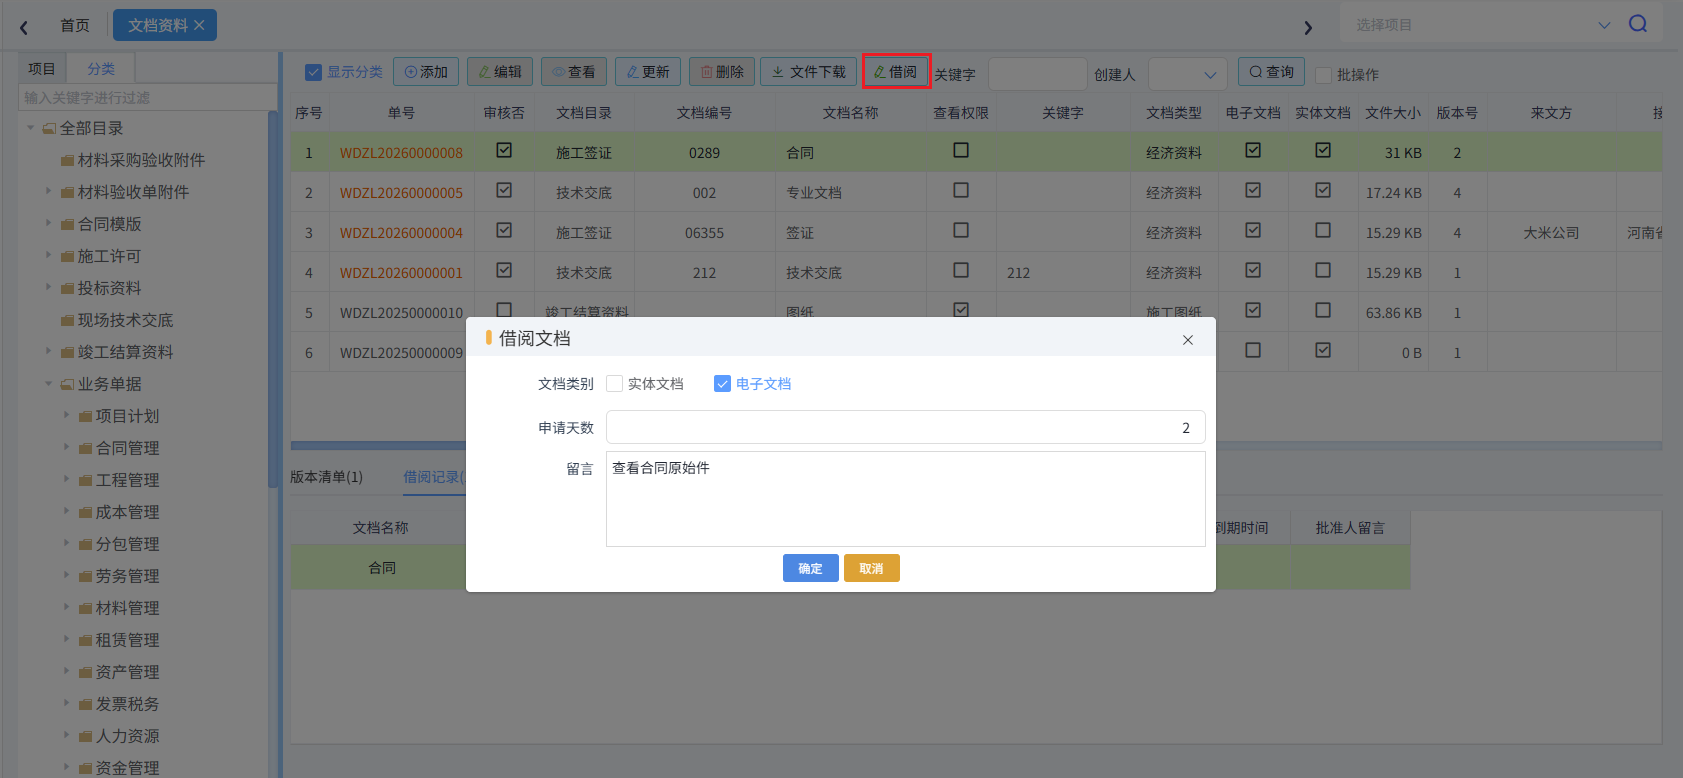
Task: Click the search magnifier icon at top right
Action: (x=1638, y=24)
